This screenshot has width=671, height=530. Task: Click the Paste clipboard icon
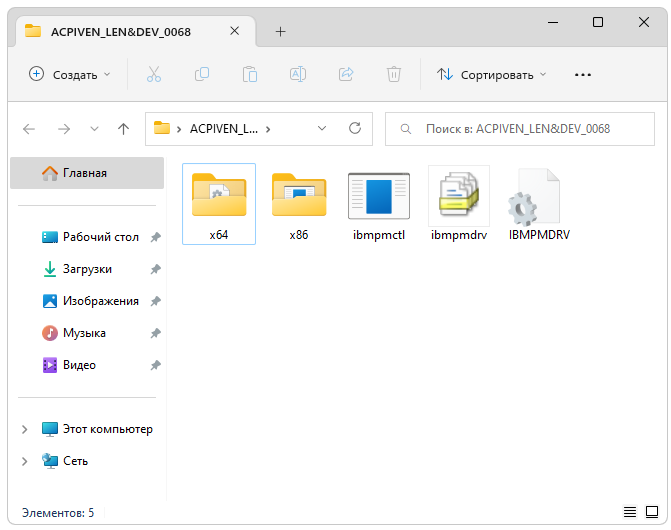(x=249, y=74)
